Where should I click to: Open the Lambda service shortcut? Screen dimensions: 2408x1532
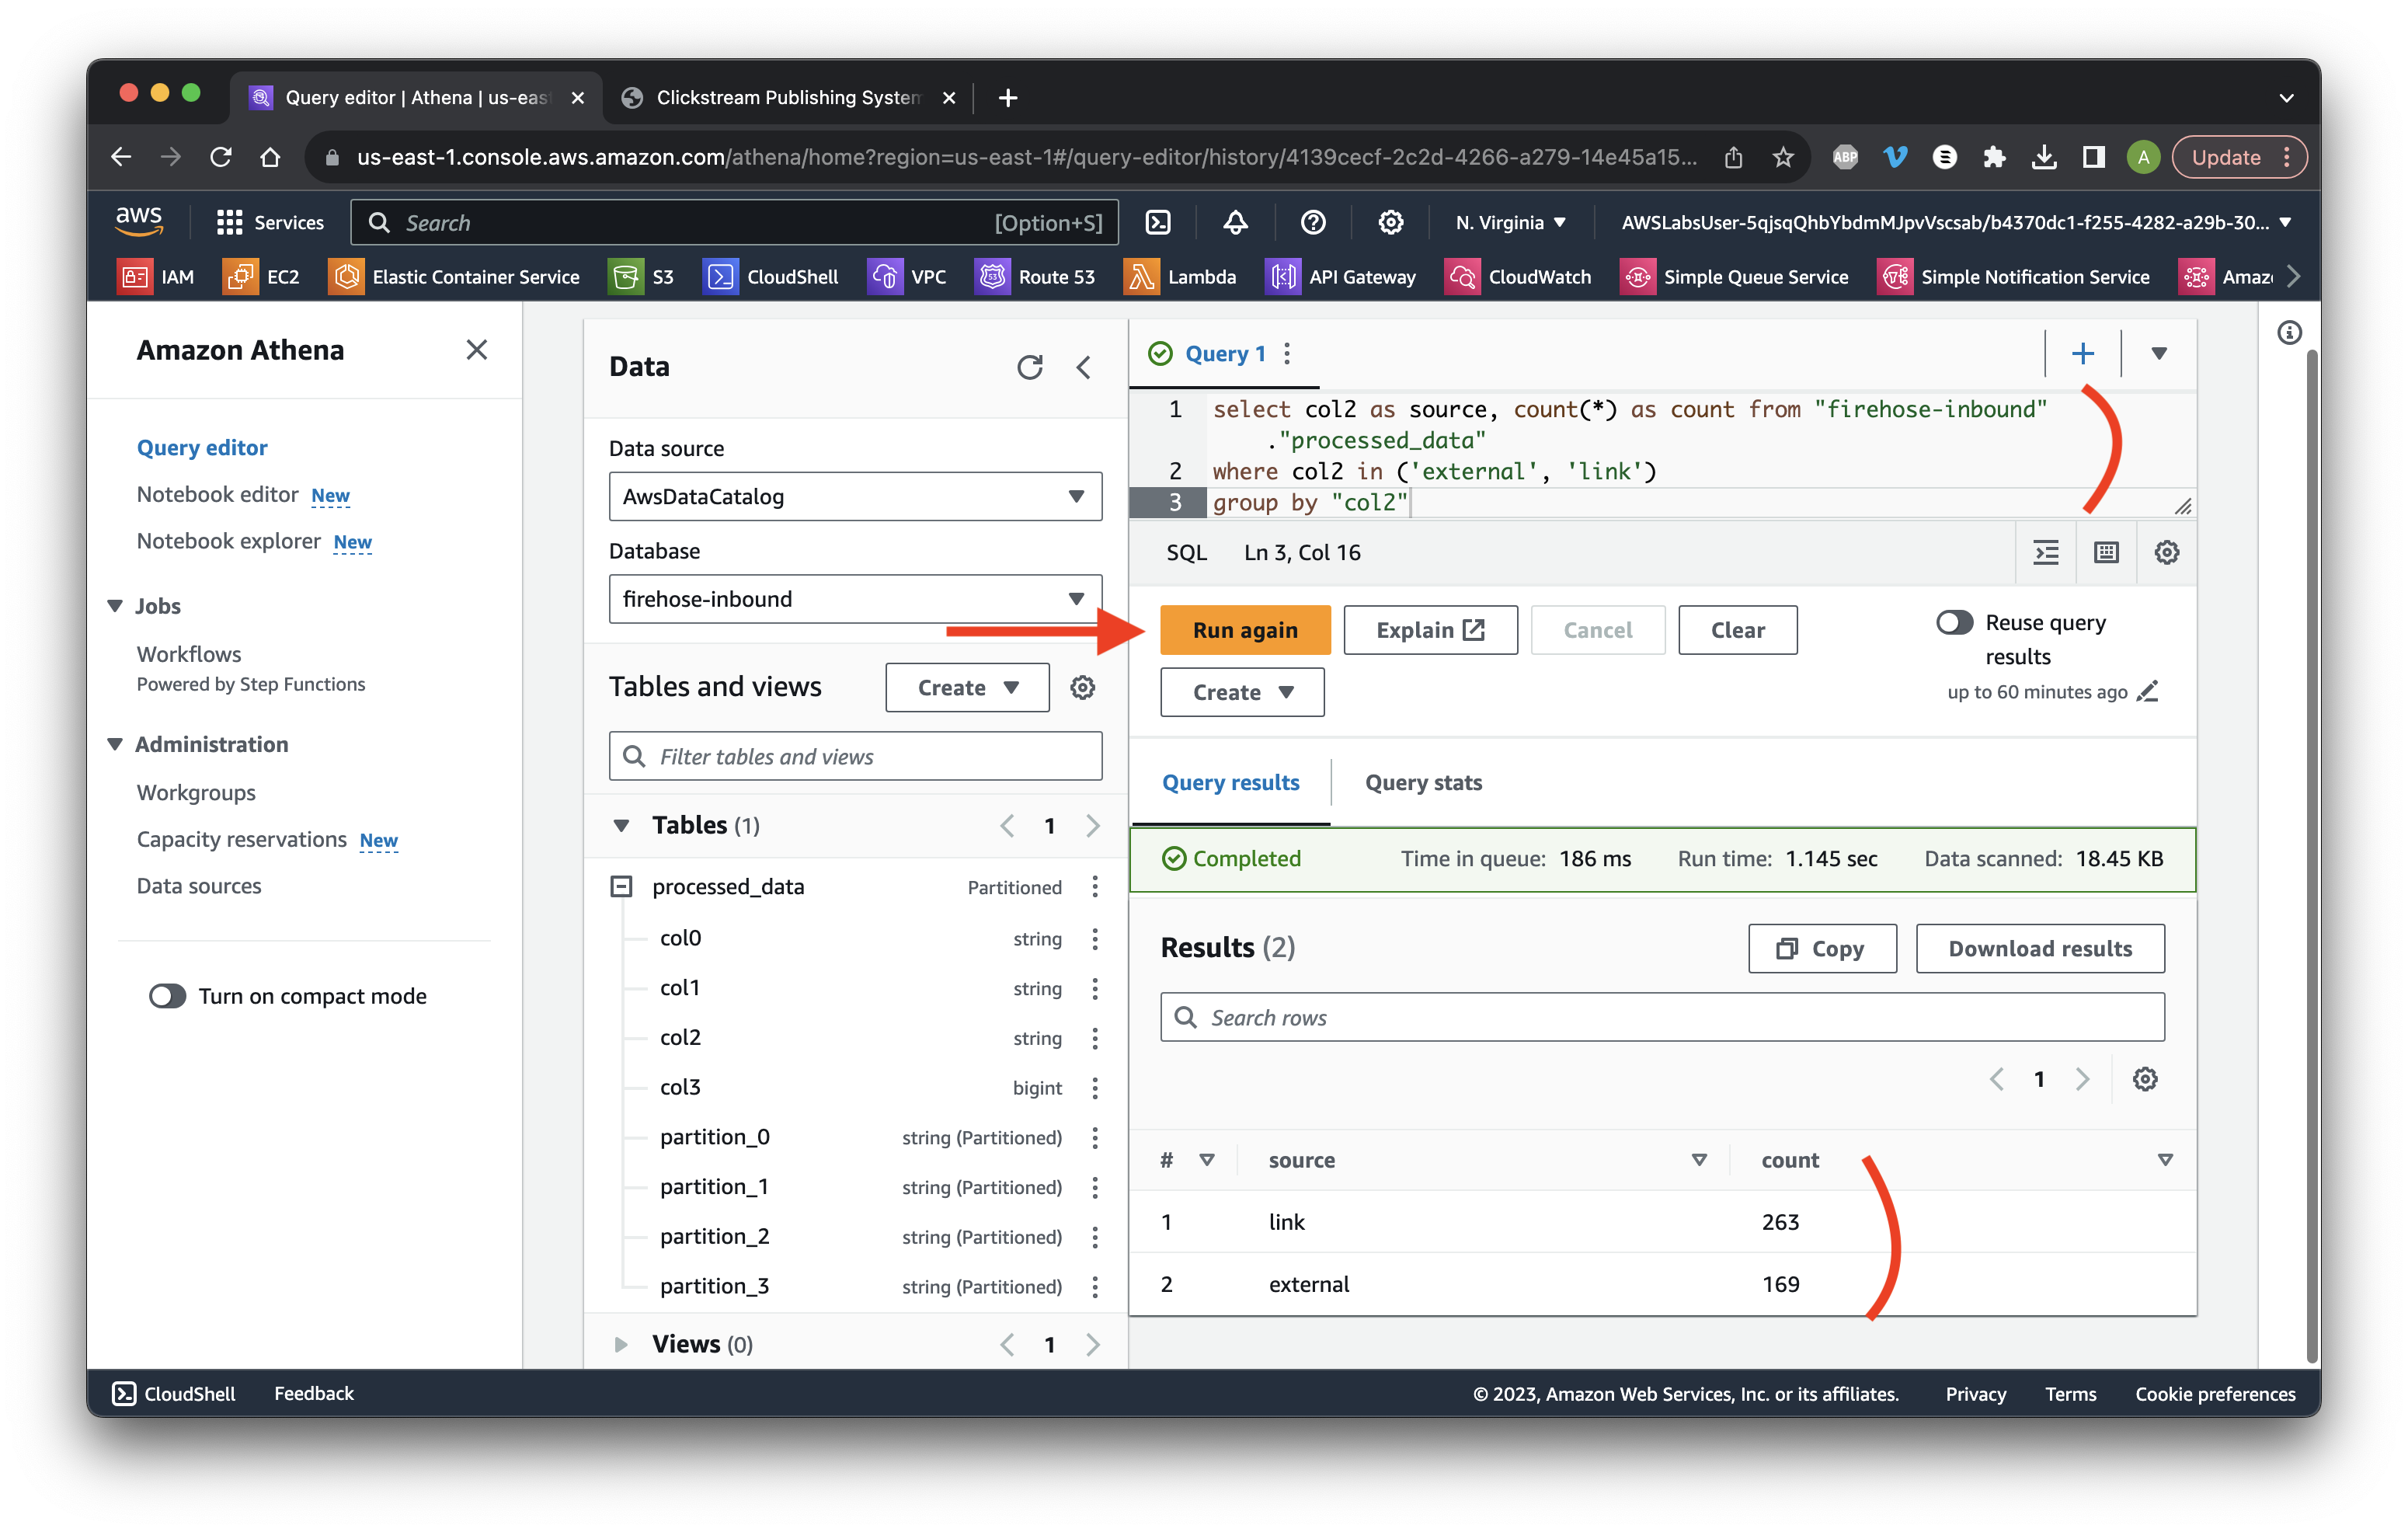(x=1181, y=277)
